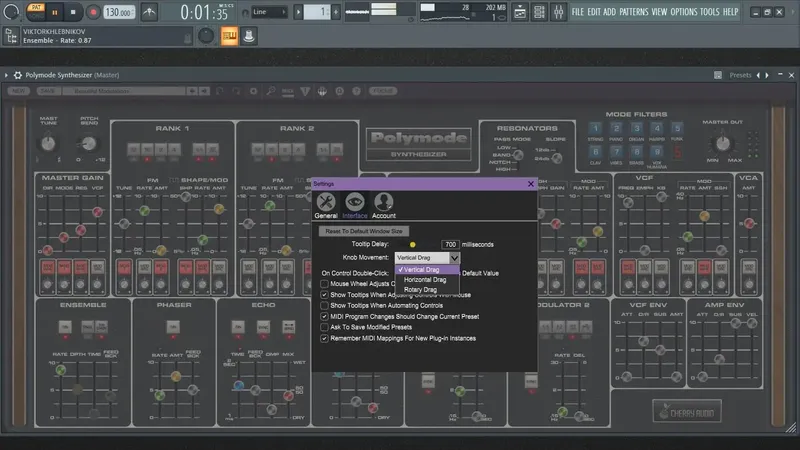Click the tempo 130.000 field
Image resolution: width=800 pixels, height=450 pixels.
[x=119, y=12]
